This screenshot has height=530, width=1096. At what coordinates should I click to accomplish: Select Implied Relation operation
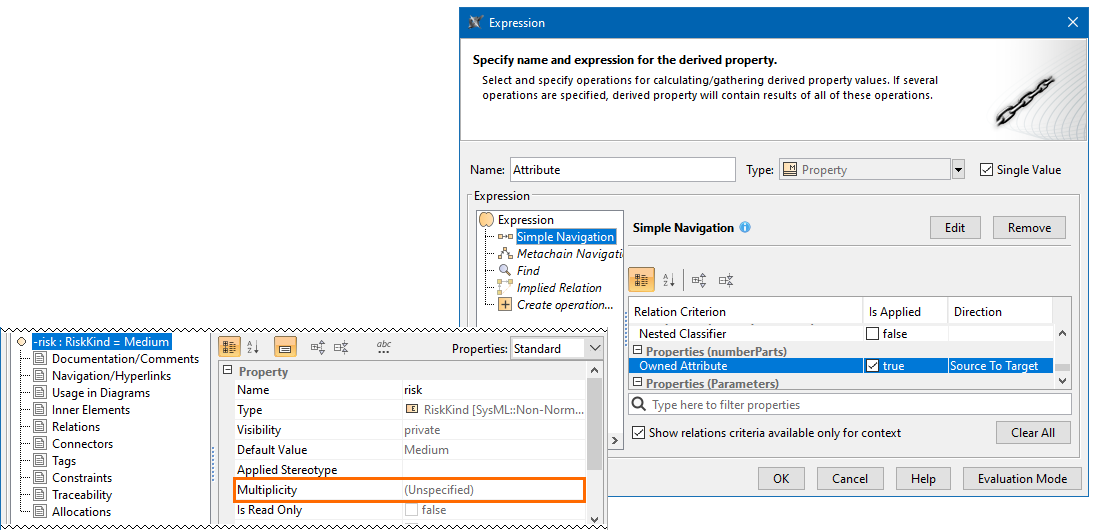558,287
